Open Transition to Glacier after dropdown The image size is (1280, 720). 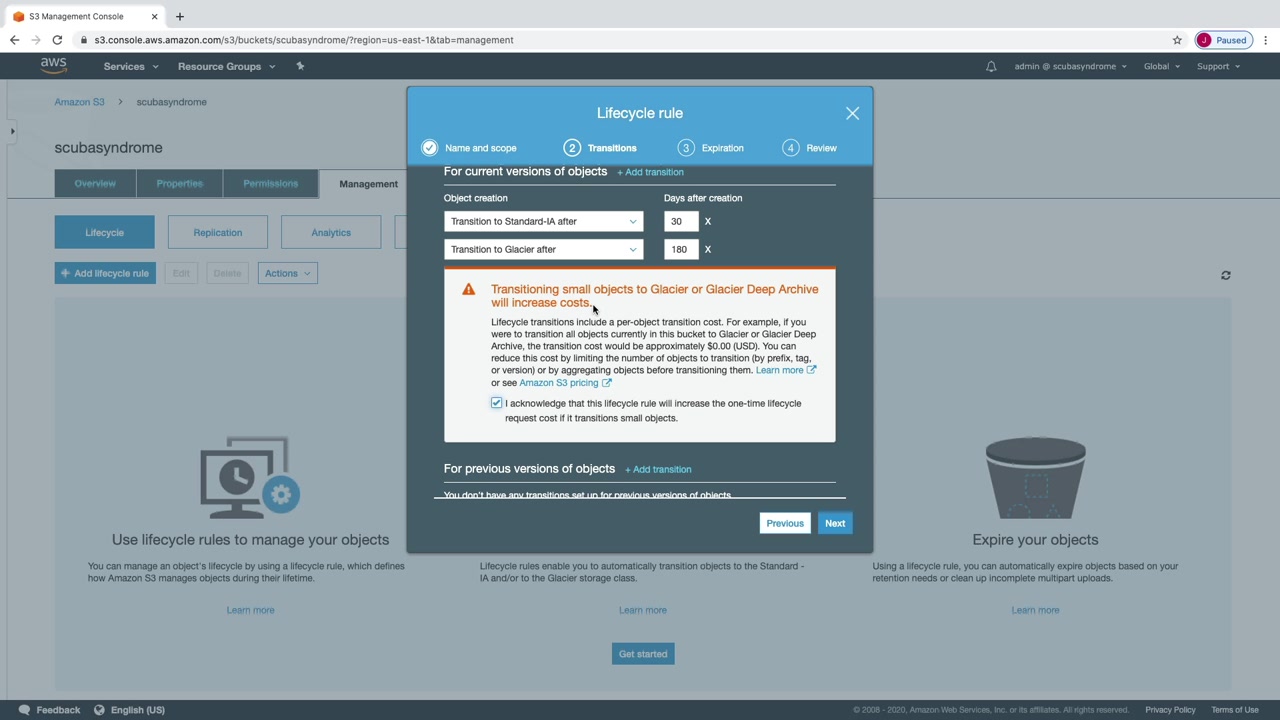[544, 249]
